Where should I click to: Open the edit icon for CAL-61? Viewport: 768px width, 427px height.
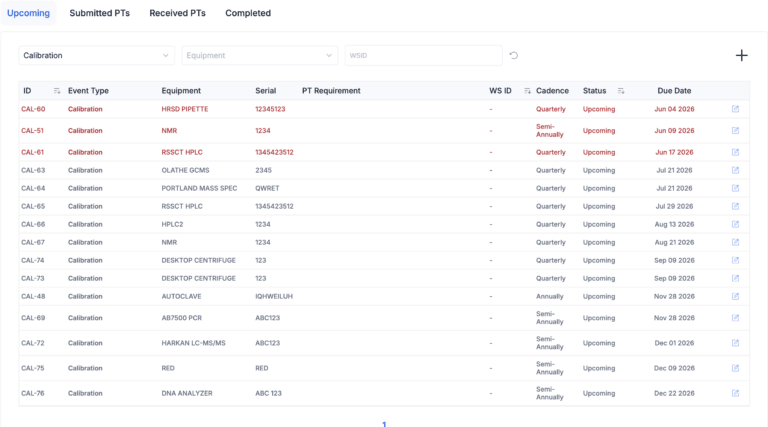click(x=735, y=152)
